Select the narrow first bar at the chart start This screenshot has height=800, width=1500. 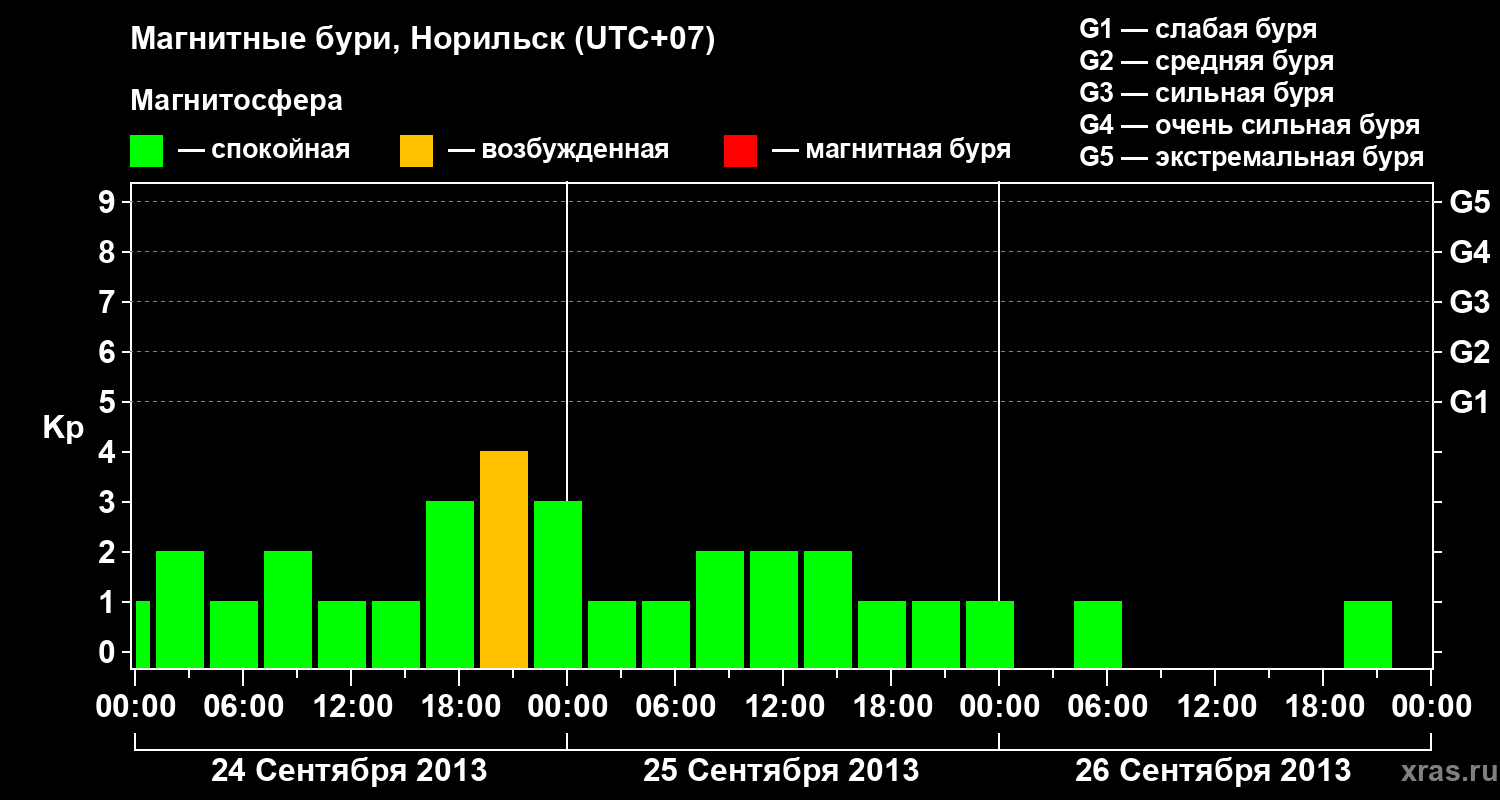point(142,634)
